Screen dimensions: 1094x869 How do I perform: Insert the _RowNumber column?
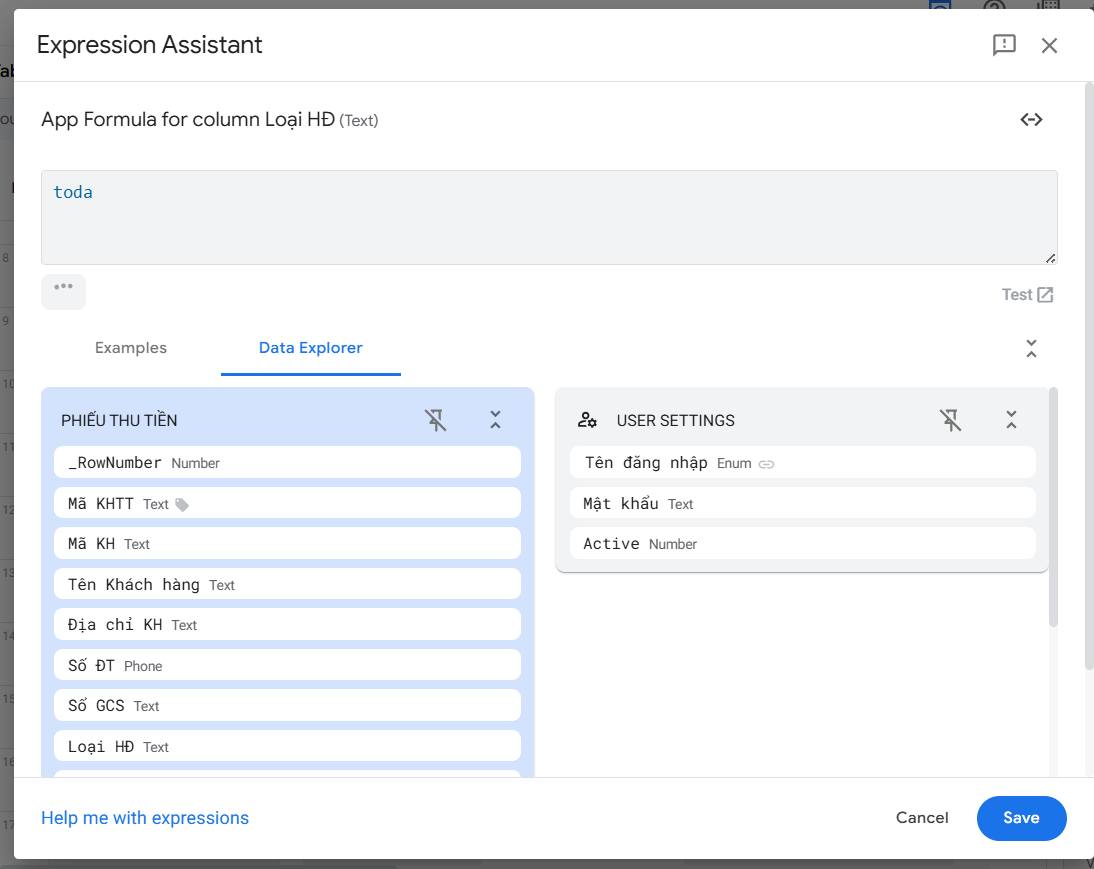[x=287, y=462]
